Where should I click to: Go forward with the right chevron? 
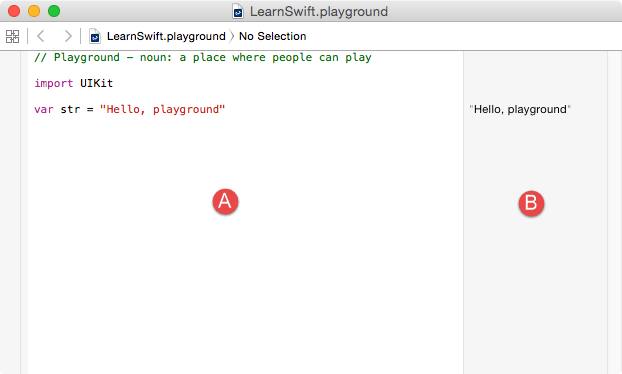(x=68, y=36)
